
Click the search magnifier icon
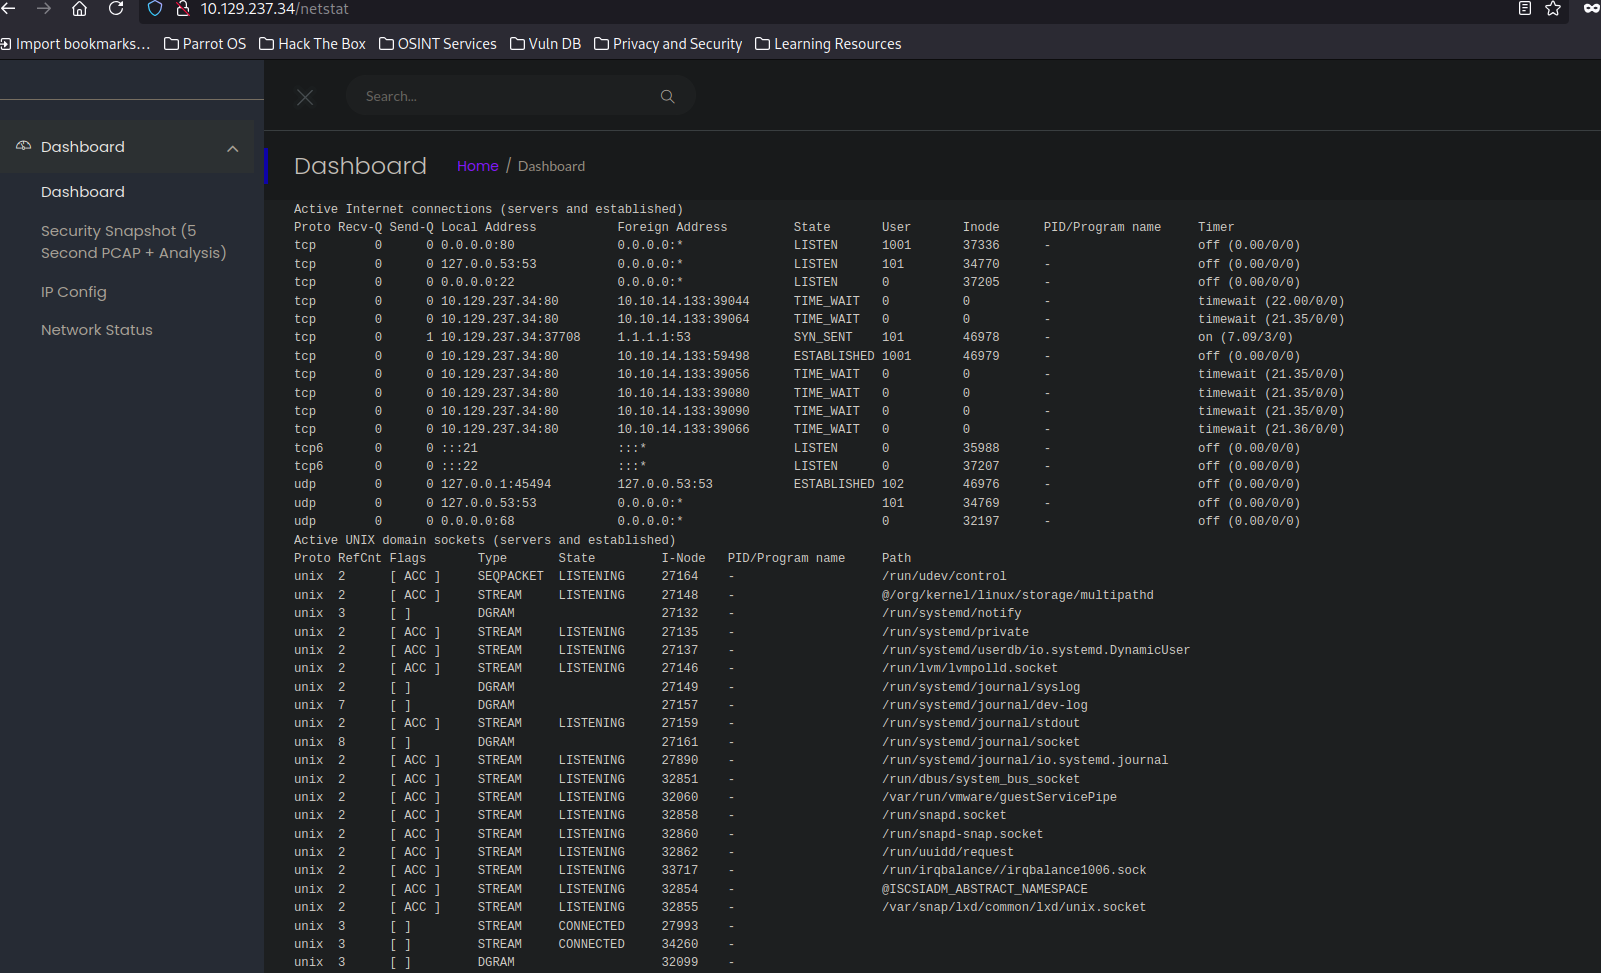[668, 97]
